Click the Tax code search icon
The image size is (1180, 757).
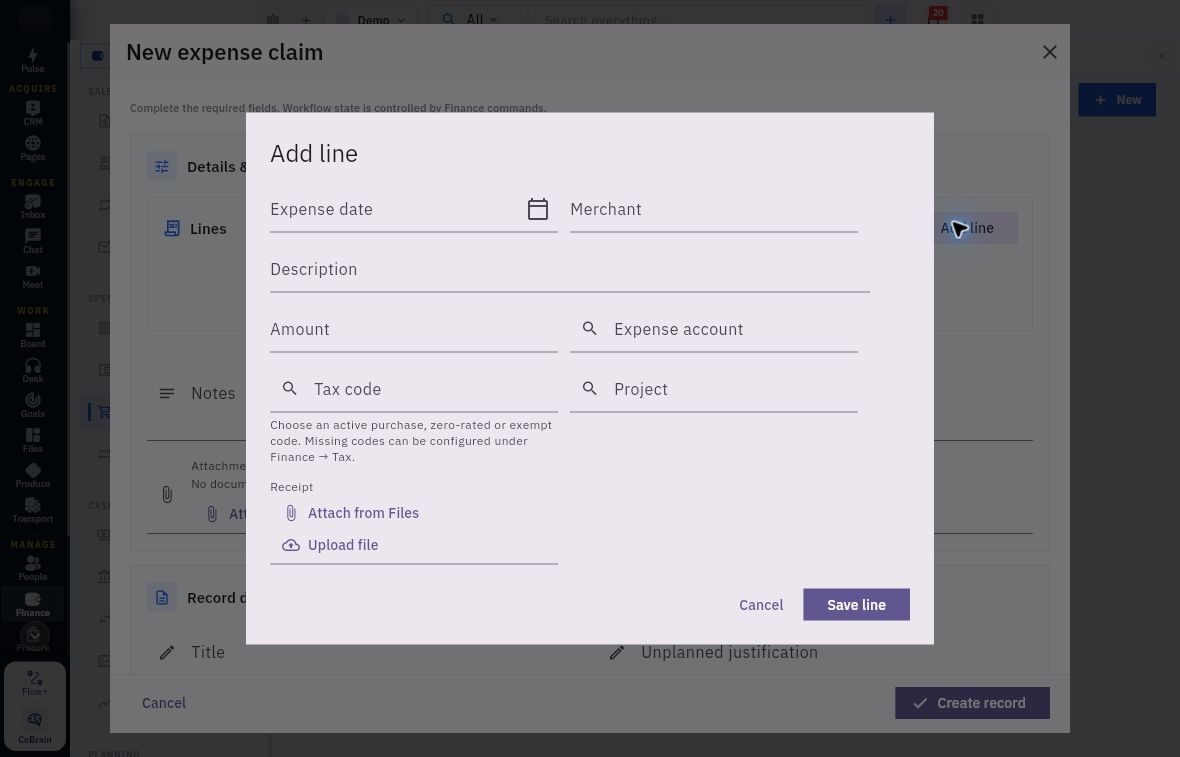pos(290,388)
